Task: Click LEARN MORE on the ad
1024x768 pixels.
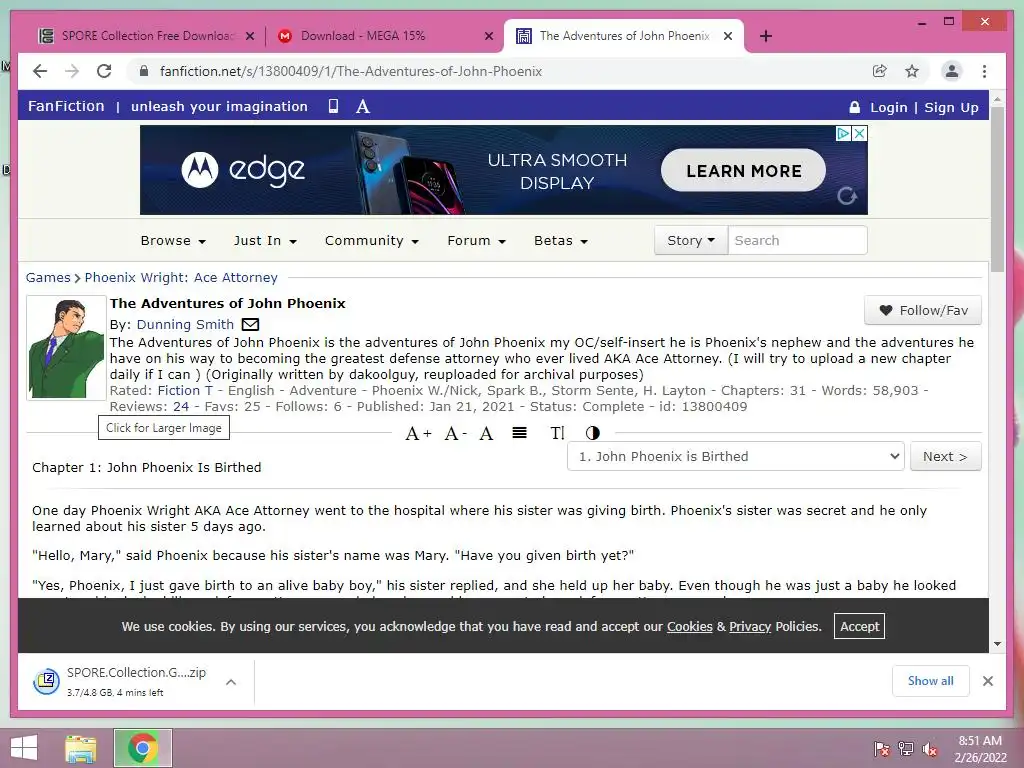Action: [743, 170]
